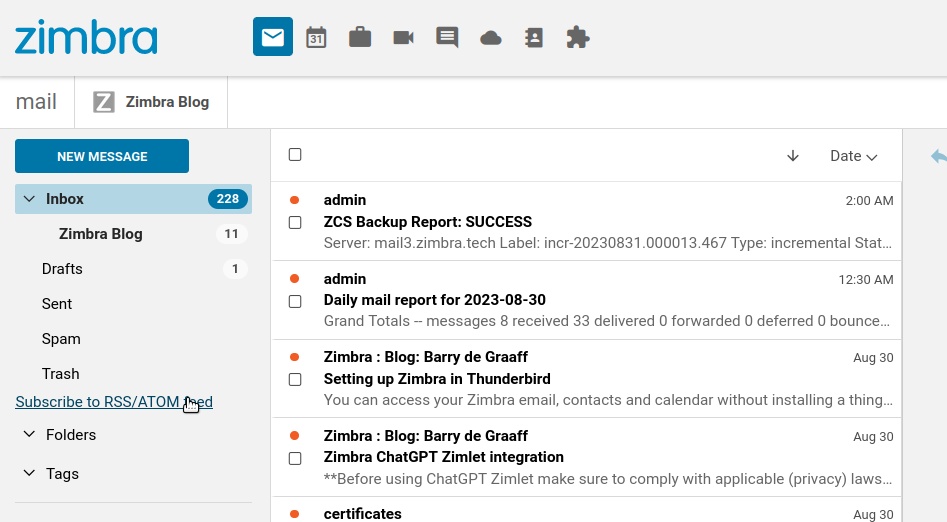This screenshot has width=947, height=522.
Task: Select the ZCS Backup Report message checkbox
Action: pos(295,223)
